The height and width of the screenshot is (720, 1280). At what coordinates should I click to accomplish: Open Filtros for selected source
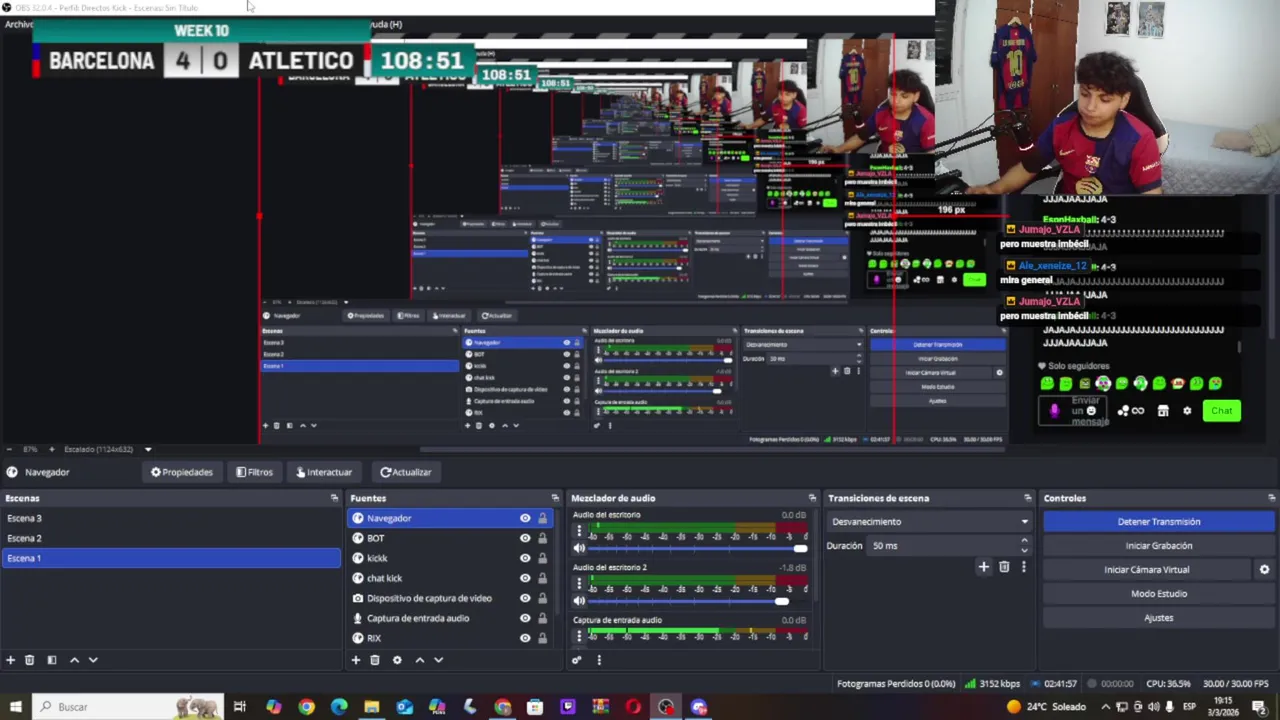[x=254, y=472]
